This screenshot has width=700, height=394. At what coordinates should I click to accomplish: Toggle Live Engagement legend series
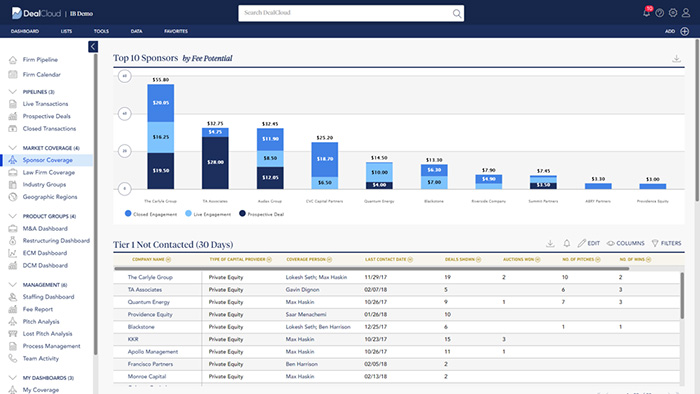point(208,214)
